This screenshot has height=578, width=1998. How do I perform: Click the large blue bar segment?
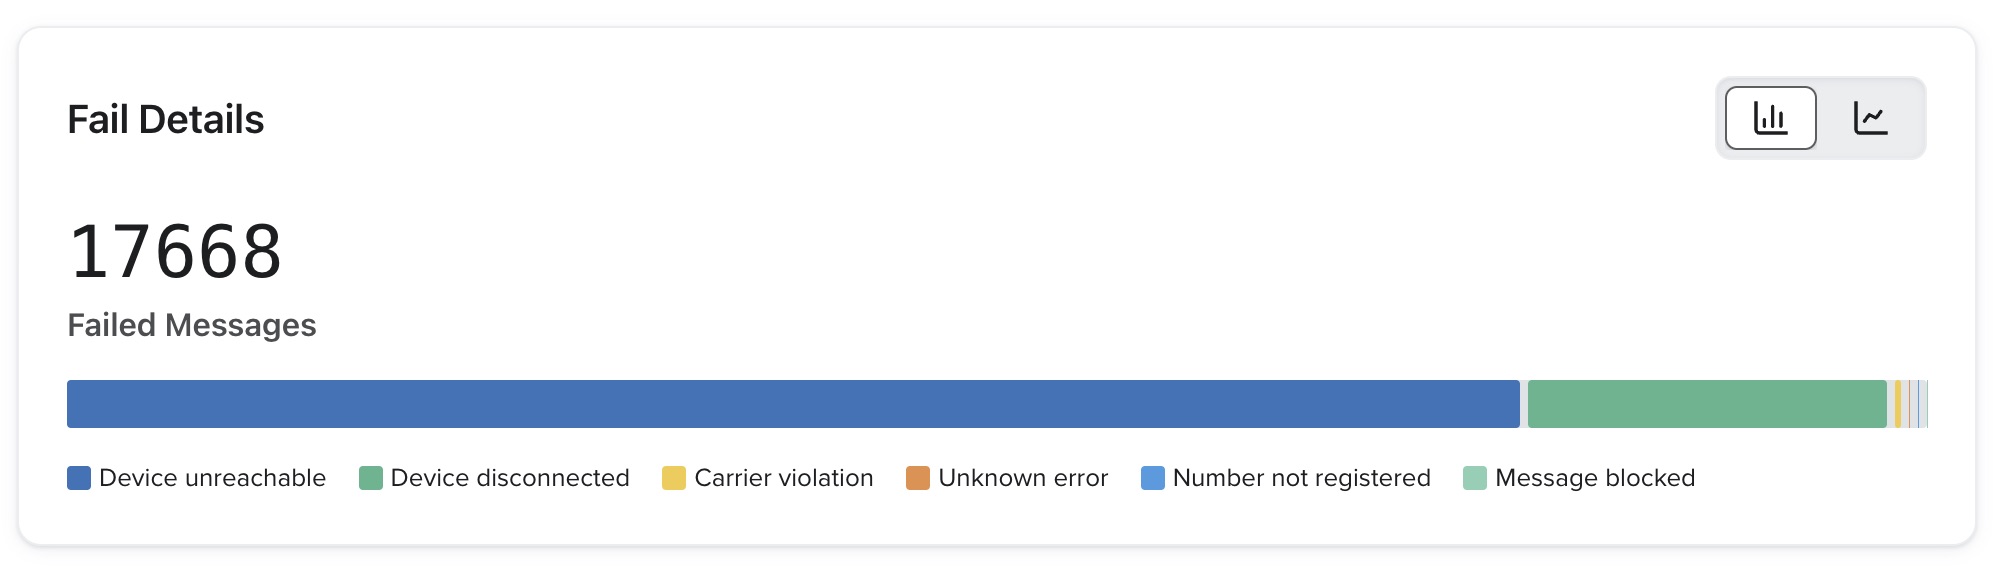(x=793, y=404)
